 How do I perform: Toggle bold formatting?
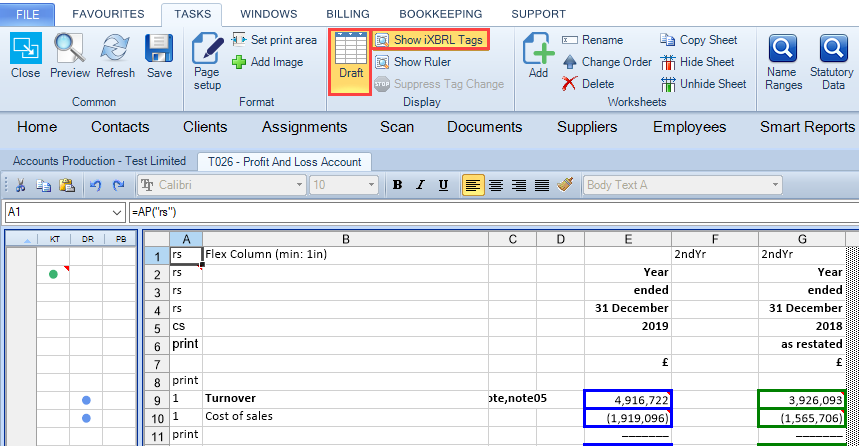tap(397, 185)
